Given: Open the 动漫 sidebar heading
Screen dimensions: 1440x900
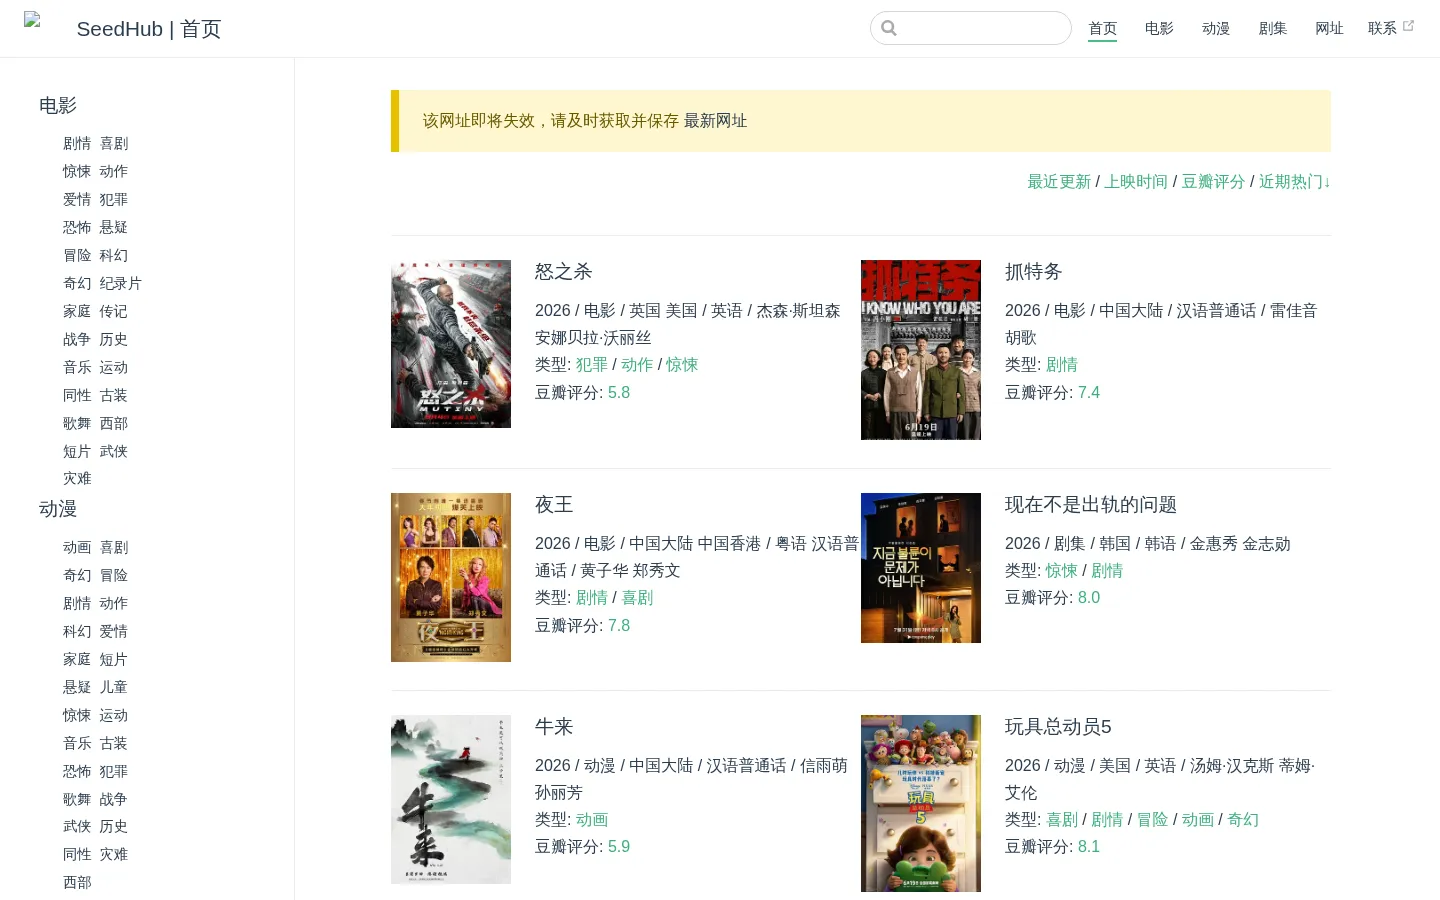Looking at the screenshot, I should point(58,509).
